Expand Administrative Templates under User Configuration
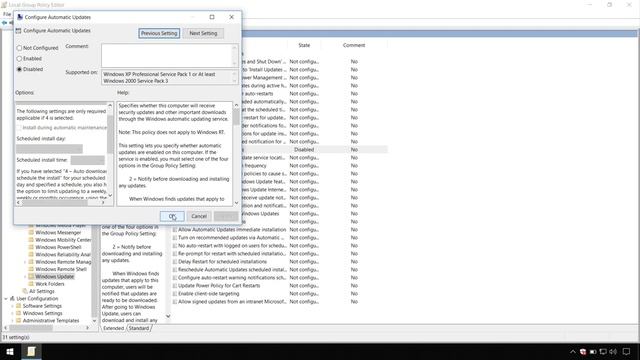This screenshot has height=360, width=640. pyautogui.click(x=12, y=320)
